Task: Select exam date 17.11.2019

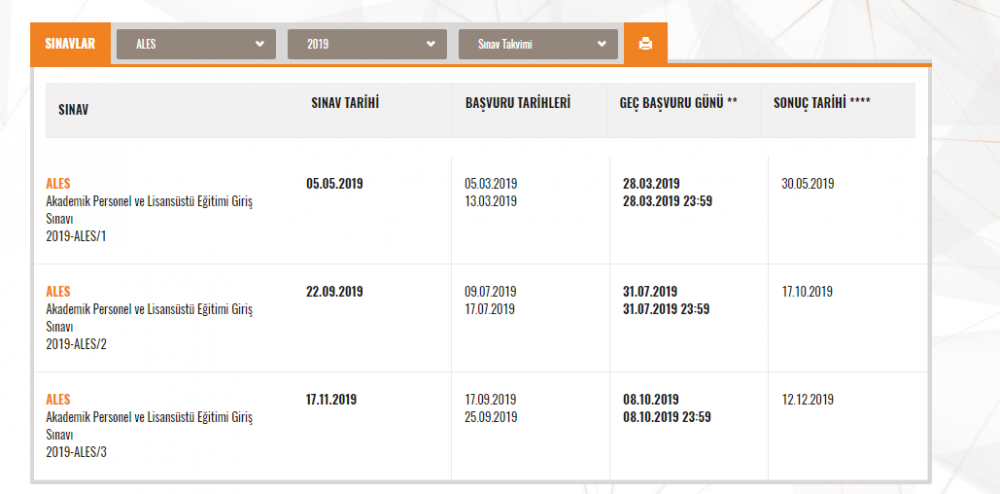Action: 332,400
